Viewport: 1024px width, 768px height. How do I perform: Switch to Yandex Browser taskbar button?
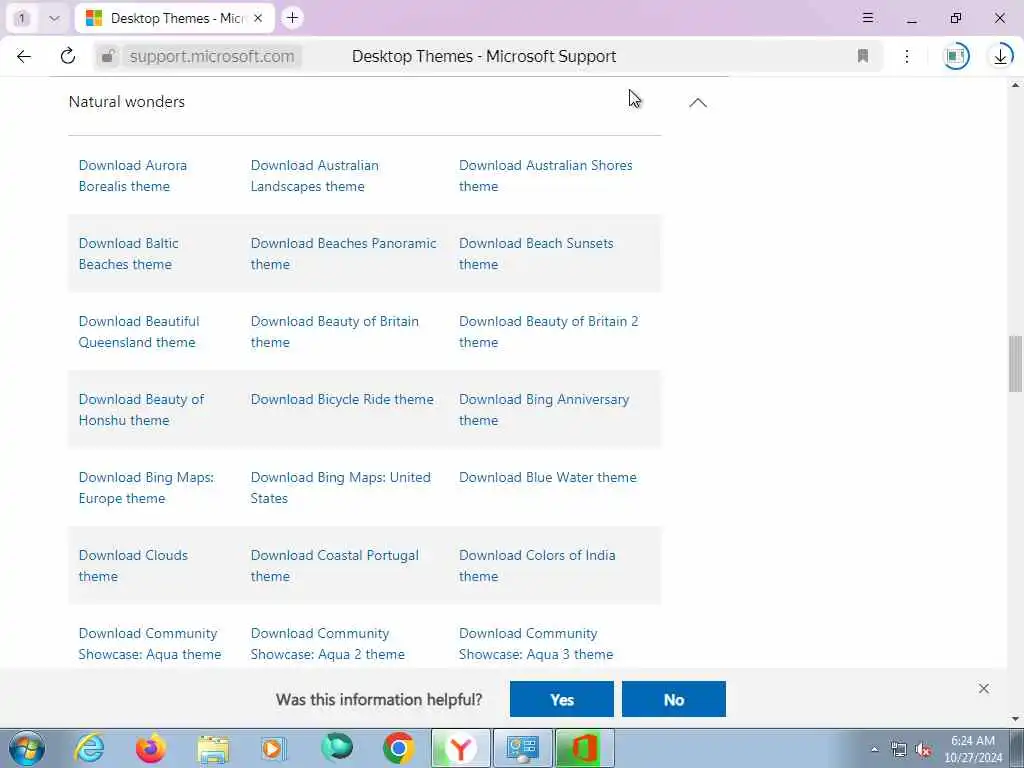[460, 748]
